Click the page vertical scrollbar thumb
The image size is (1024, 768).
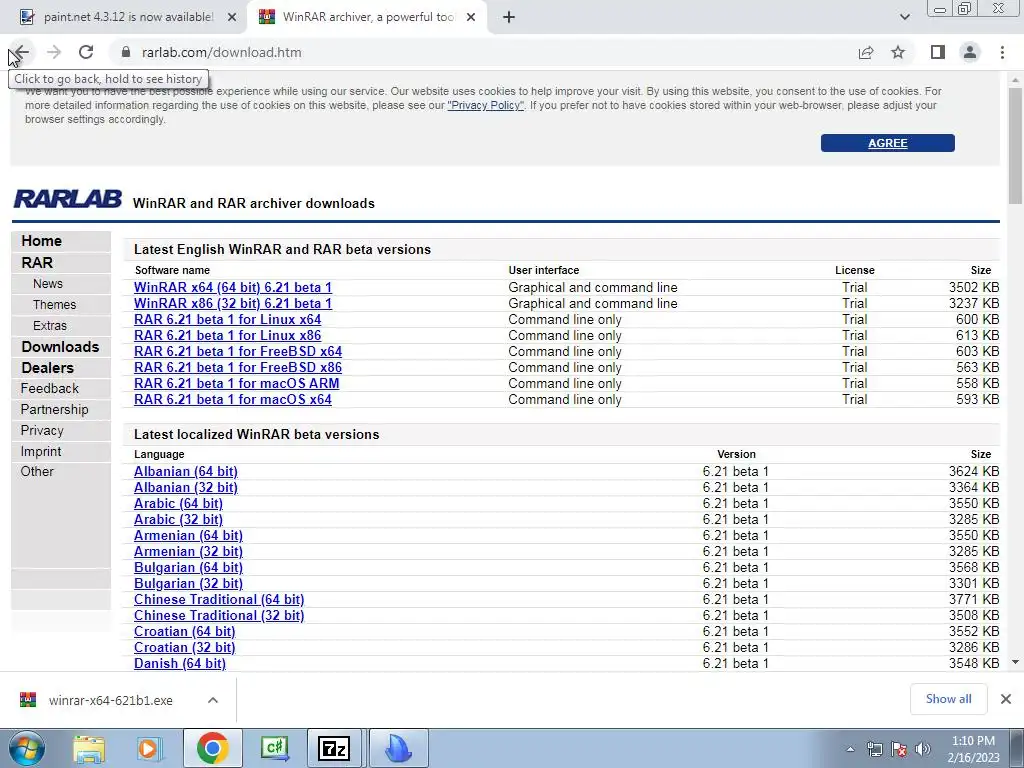[1015, 147]
